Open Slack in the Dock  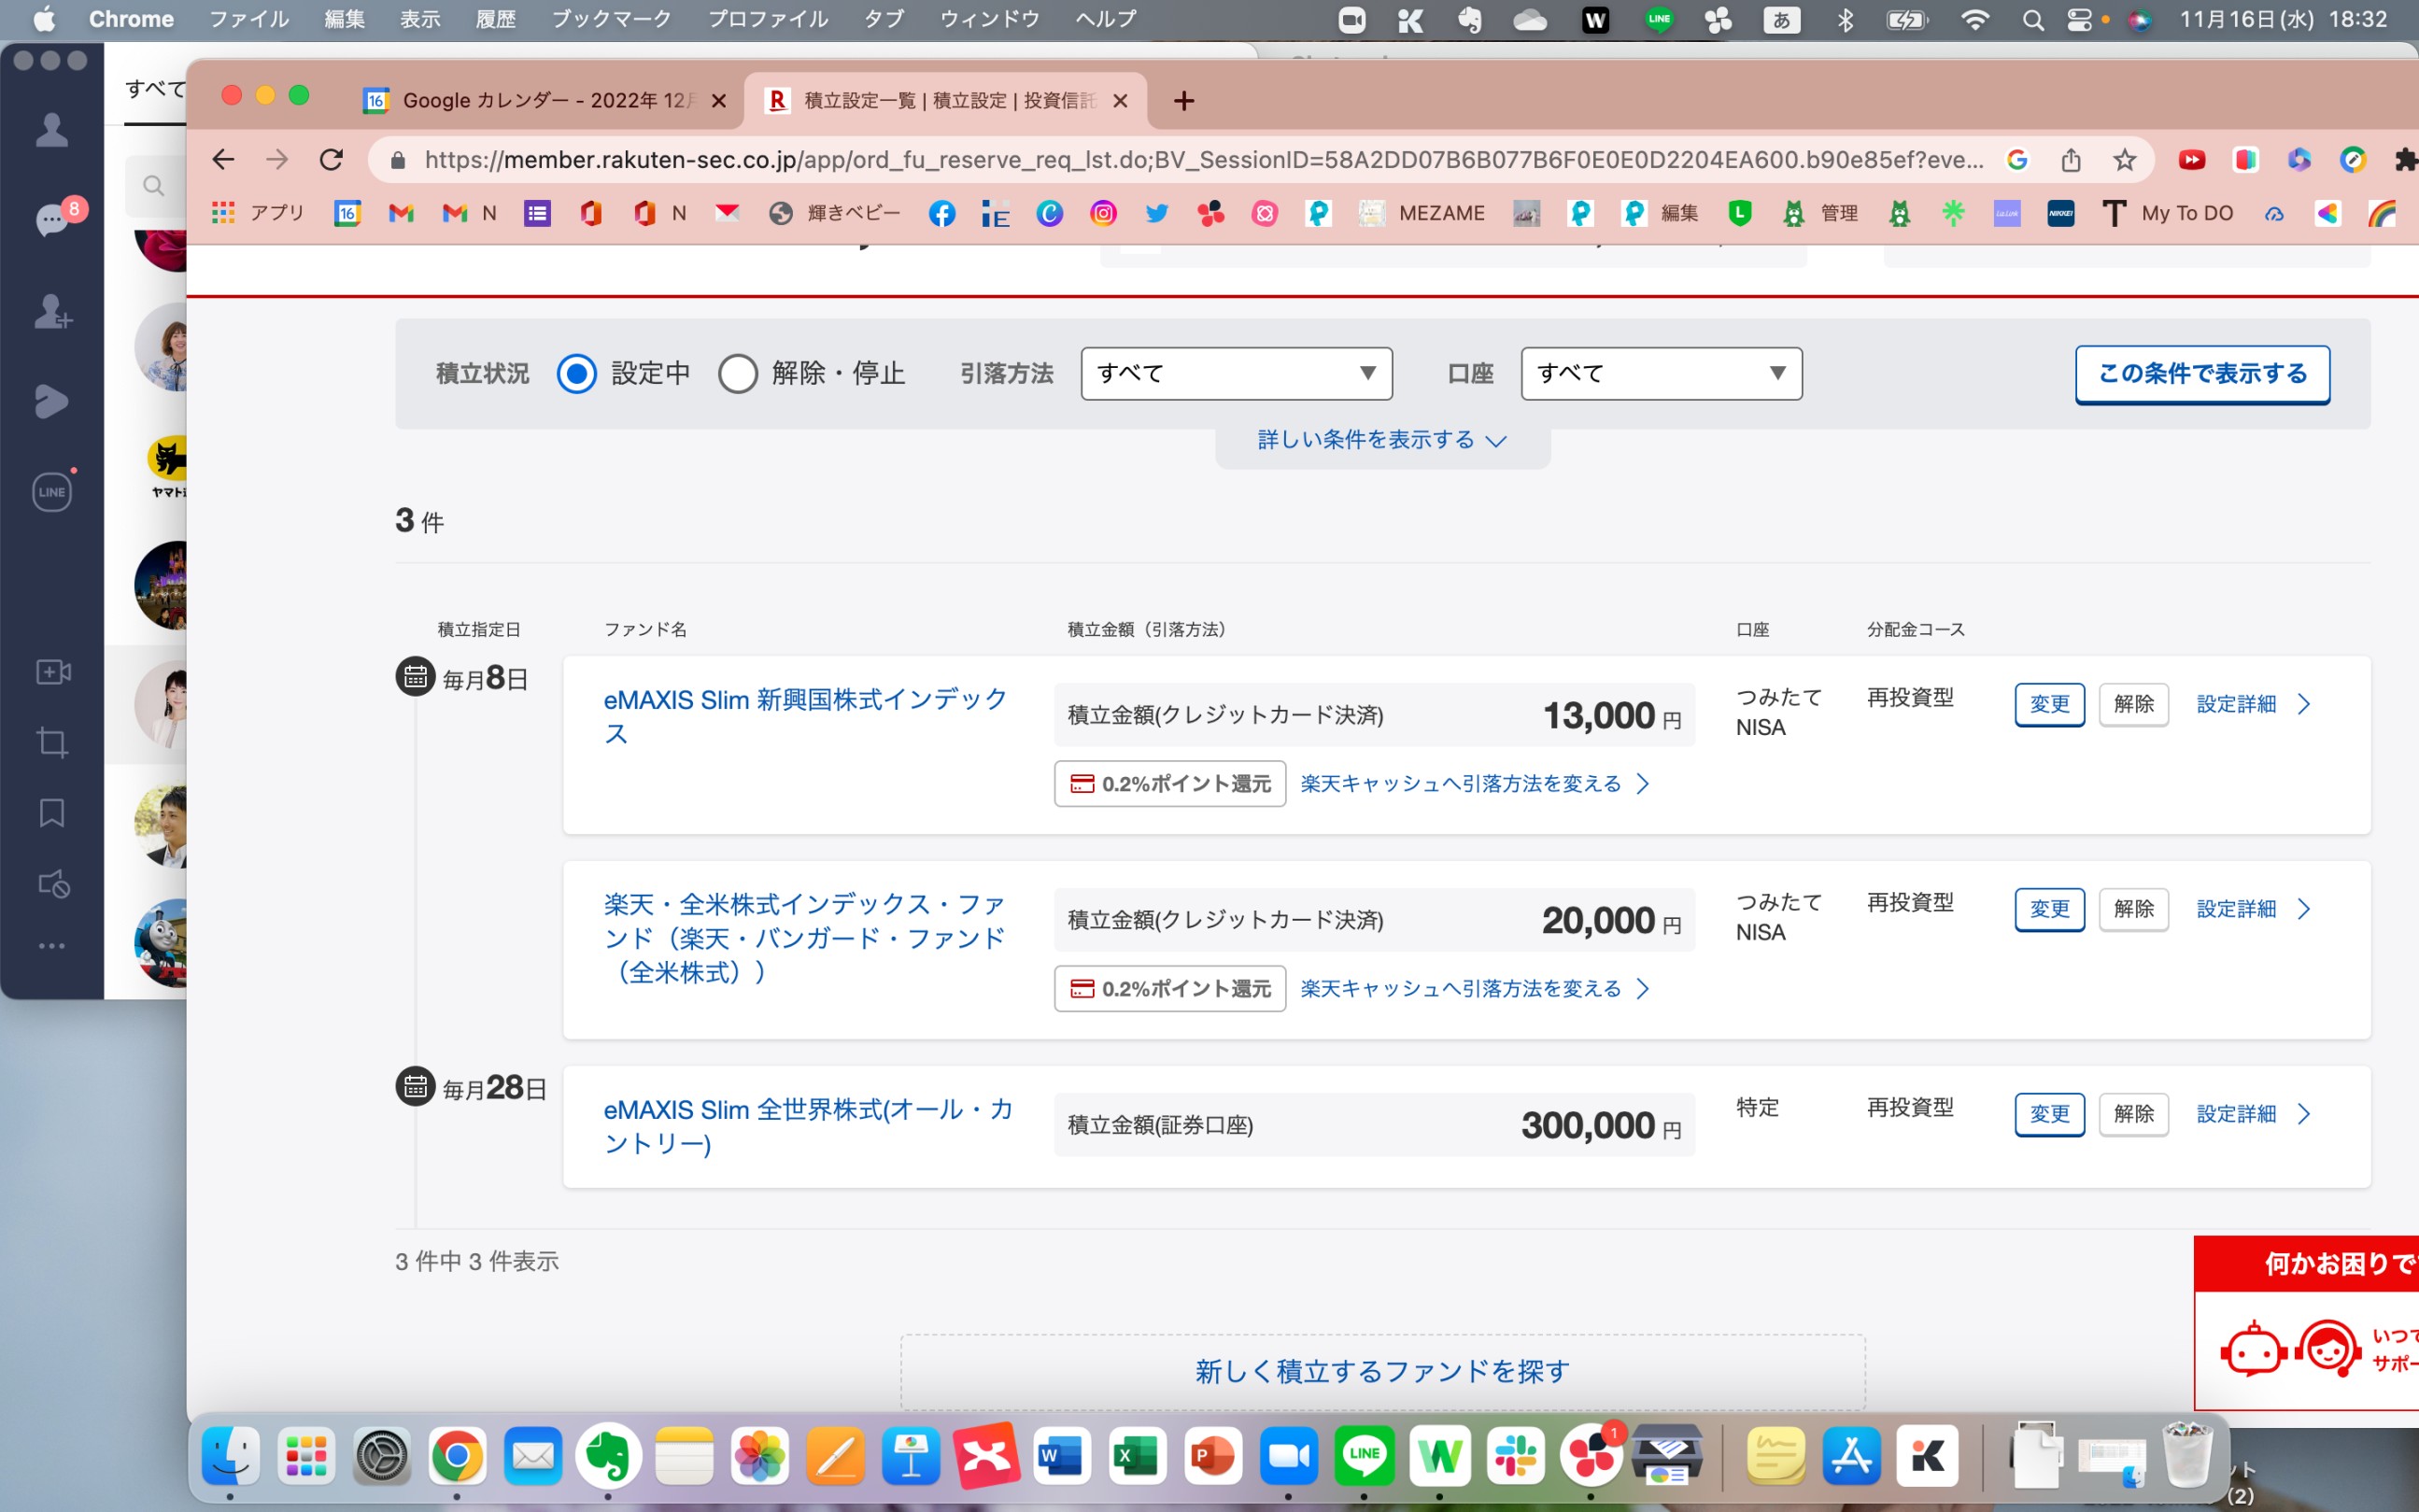pyautogui.click(x=1515, y=1456)
